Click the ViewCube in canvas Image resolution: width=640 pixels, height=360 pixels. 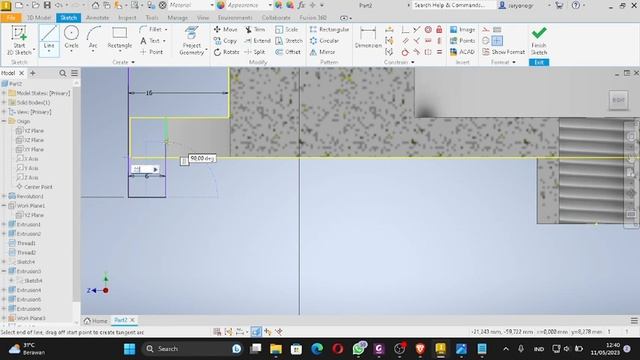click(618, 100)
